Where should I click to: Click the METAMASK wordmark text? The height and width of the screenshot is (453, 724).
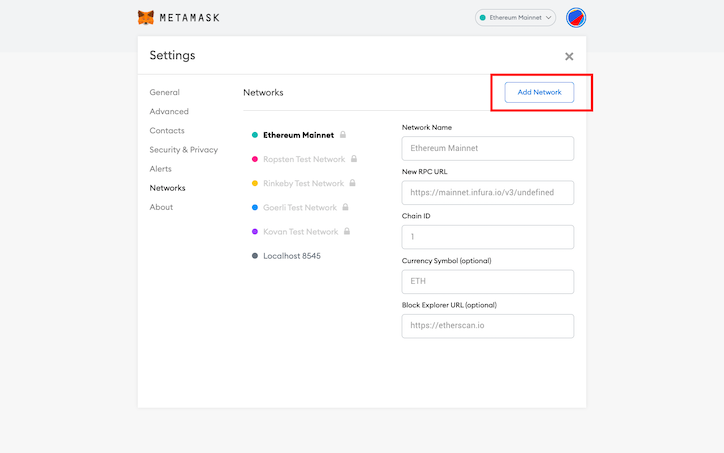click(189, 18)
